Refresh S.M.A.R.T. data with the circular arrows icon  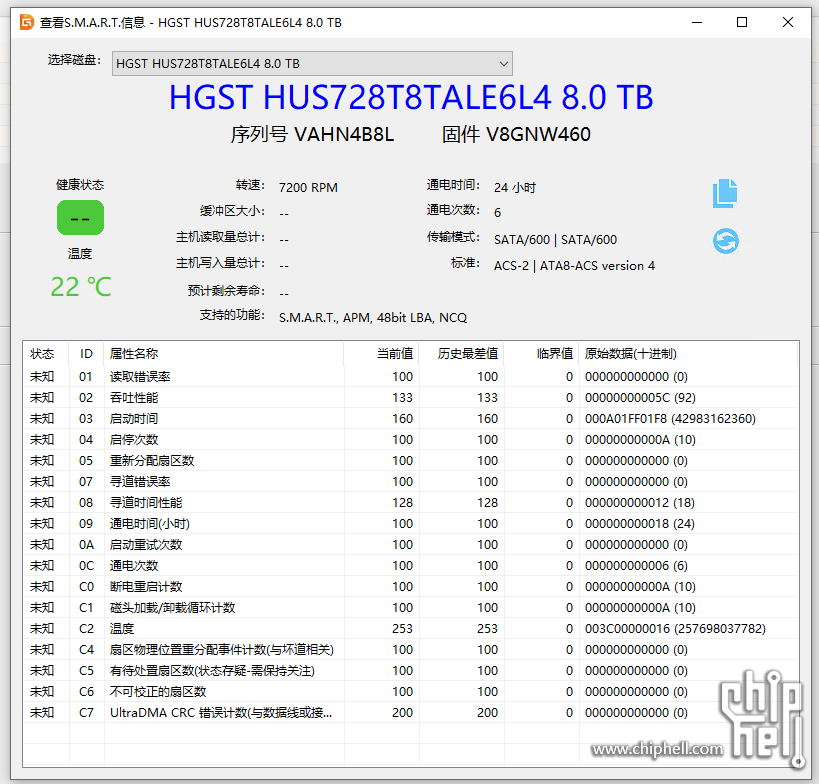click(726, 241)
